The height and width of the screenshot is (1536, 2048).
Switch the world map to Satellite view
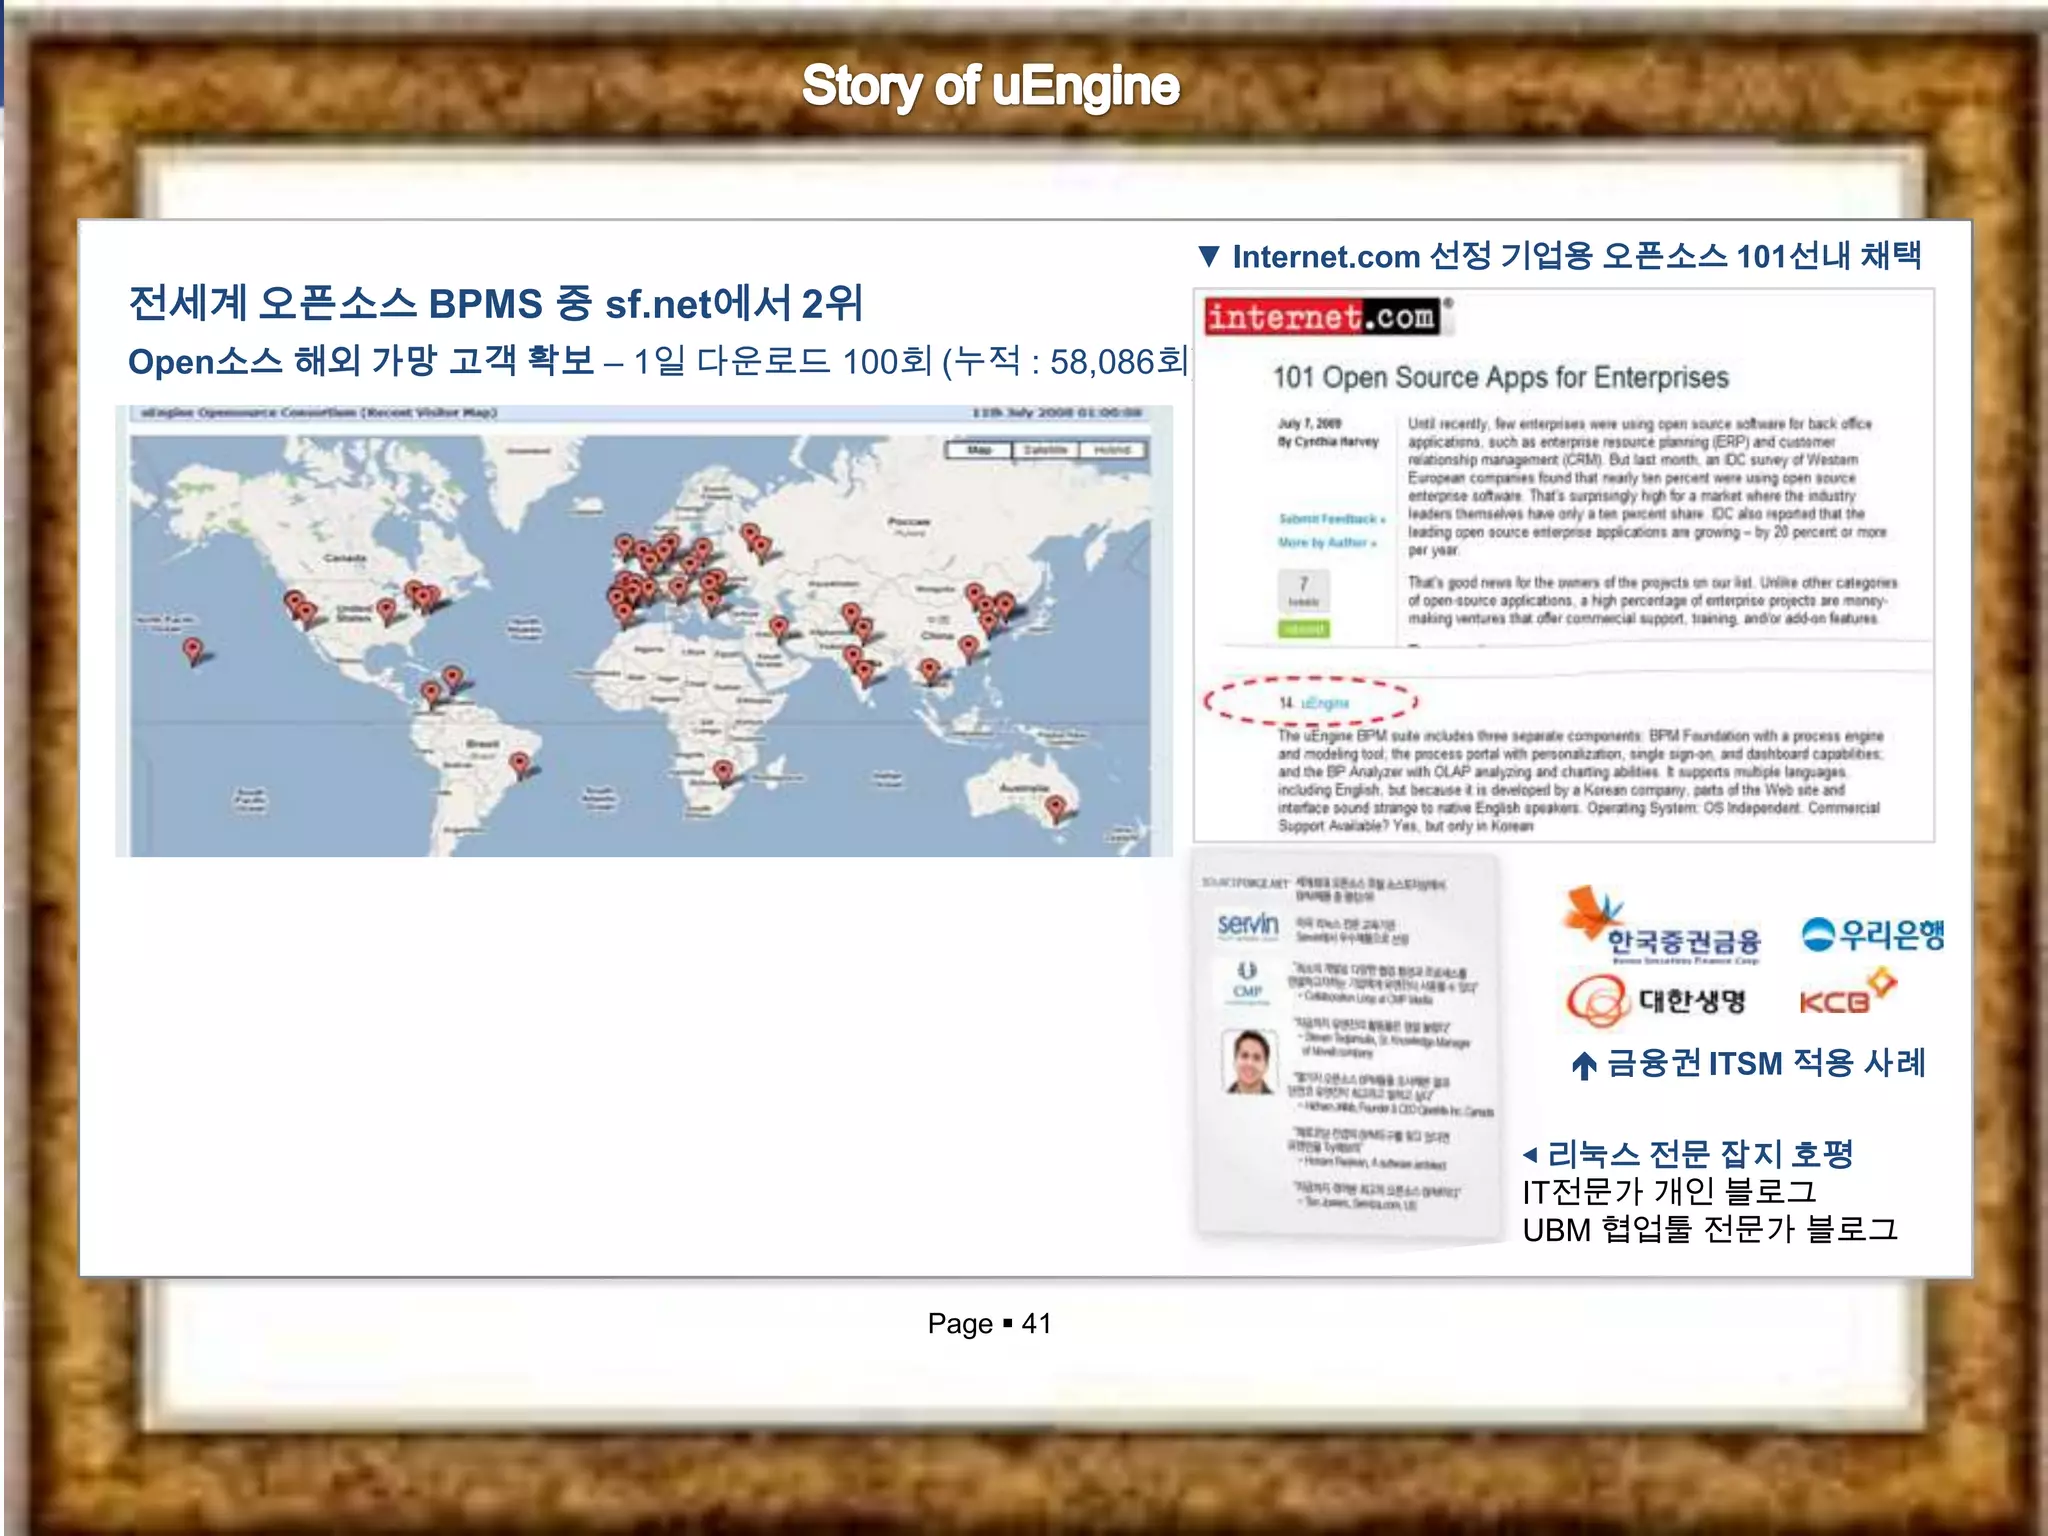tap(1045, 451)
